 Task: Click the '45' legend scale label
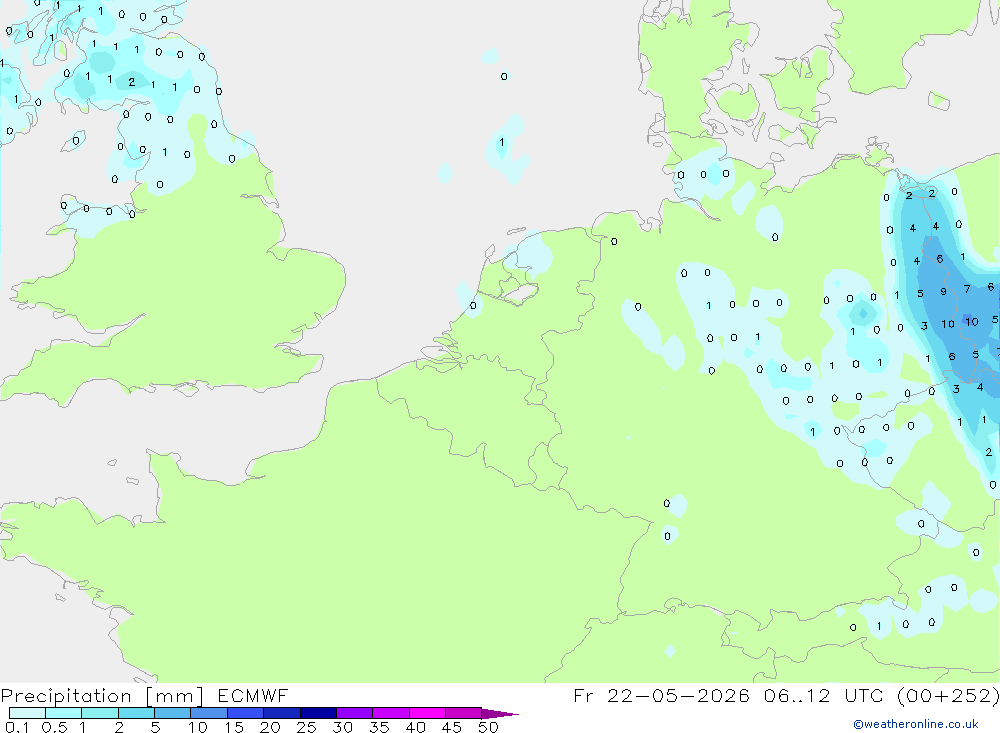point(452,727)
